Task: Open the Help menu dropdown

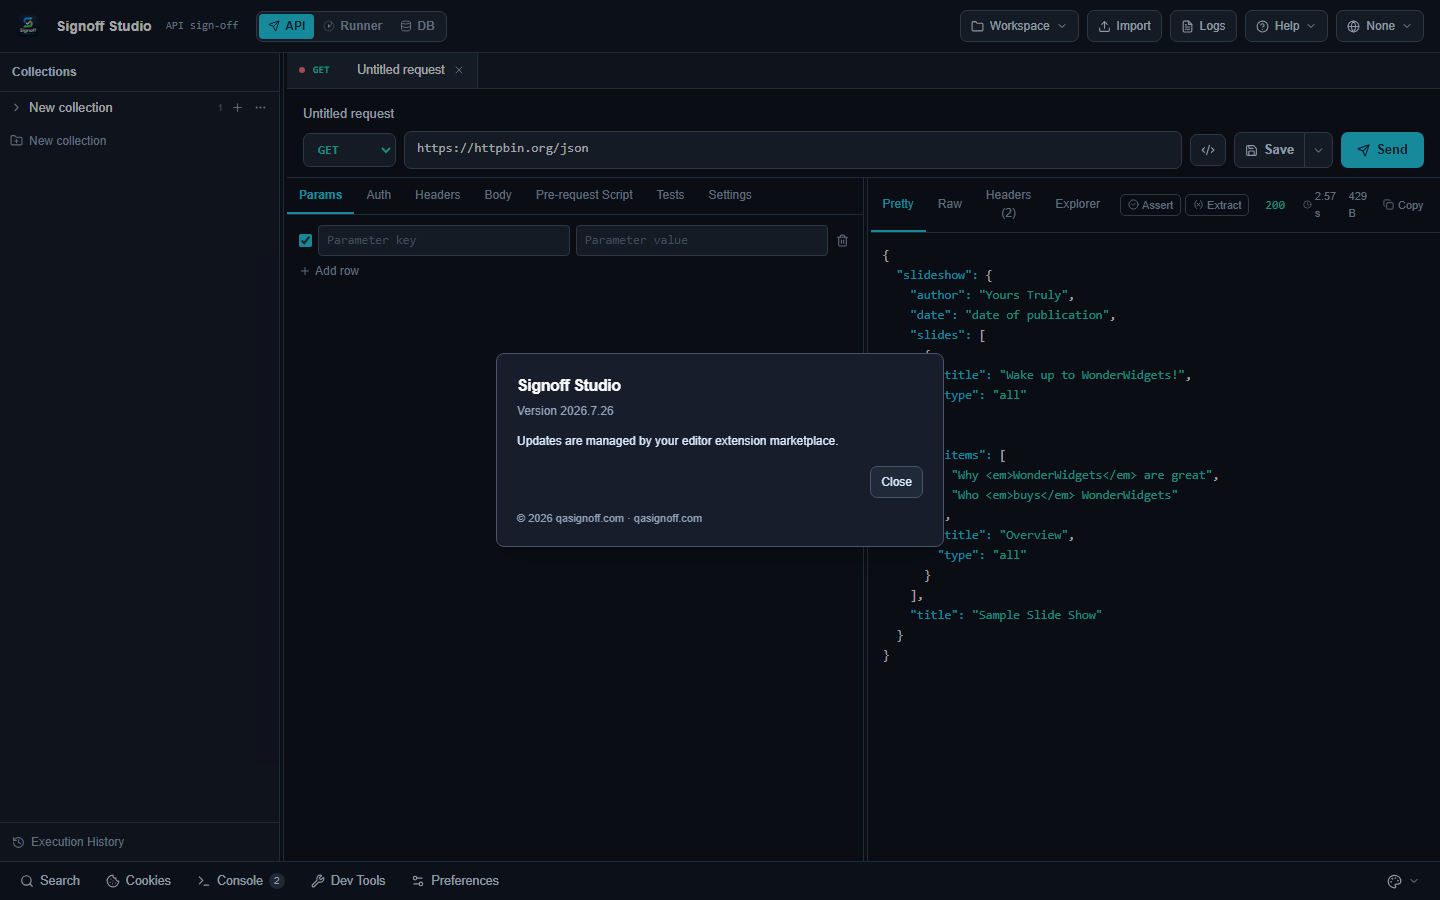Action: click(x=1286, y=26)
